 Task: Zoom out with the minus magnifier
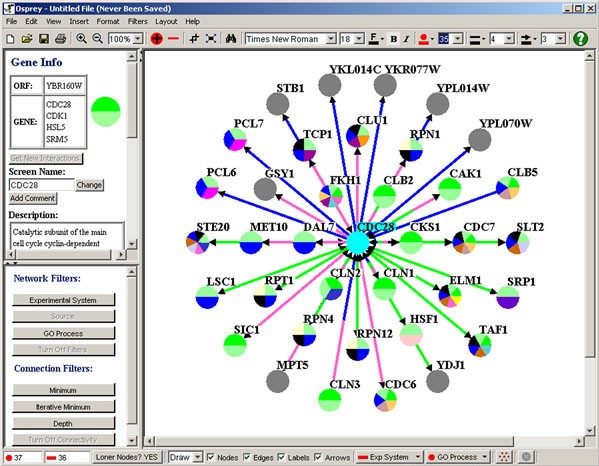point(97,39)
